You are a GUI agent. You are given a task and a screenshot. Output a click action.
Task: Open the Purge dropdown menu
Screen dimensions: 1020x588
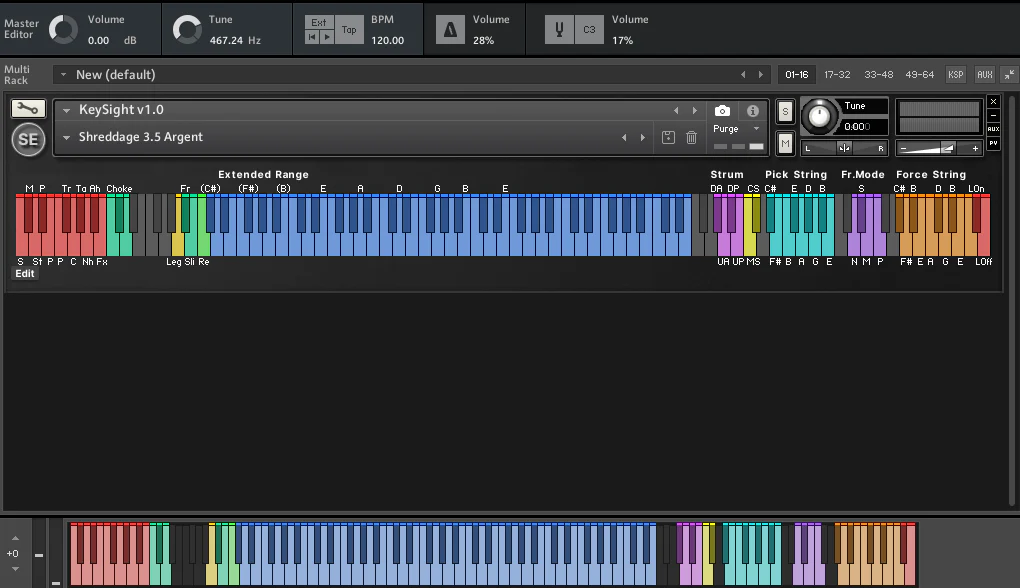(756, 129)
